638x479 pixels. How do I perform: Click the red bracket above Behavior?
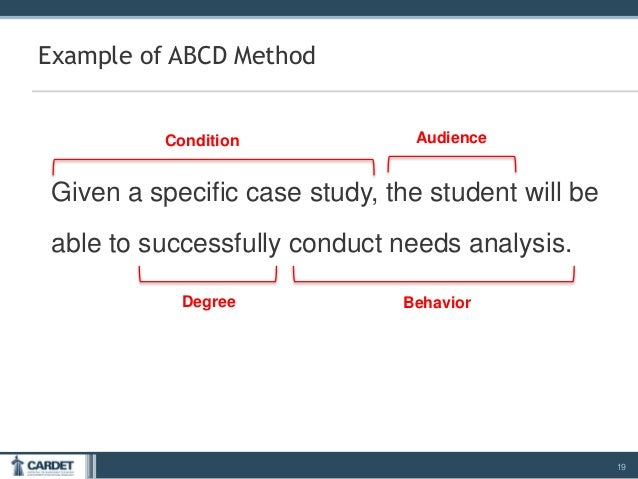pyautogui.click(x=439, y=278)
